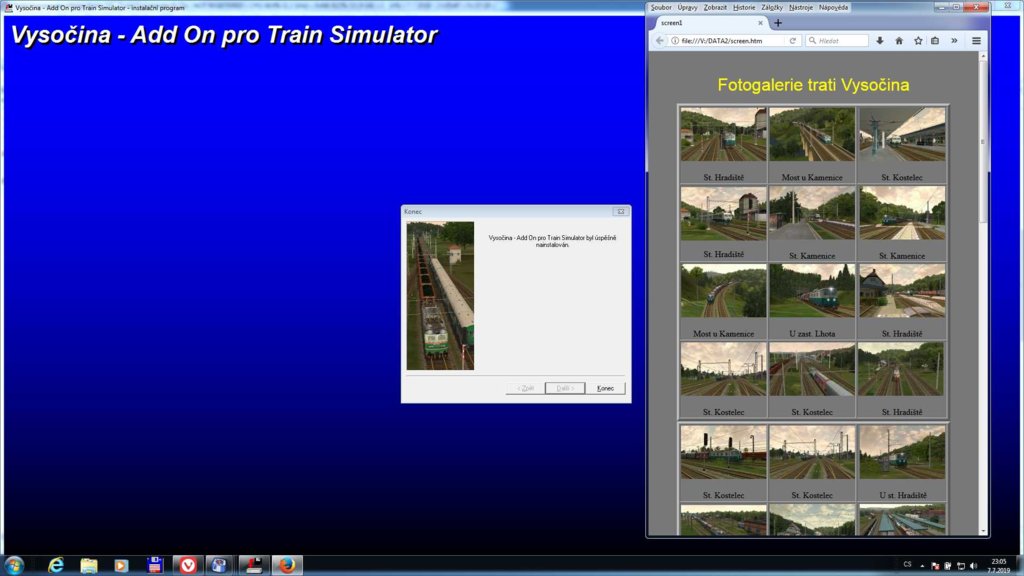This screenshot has height=576, width=1024.
Task: Open the Nápověda menu
Action: click(x=833, y=7)
